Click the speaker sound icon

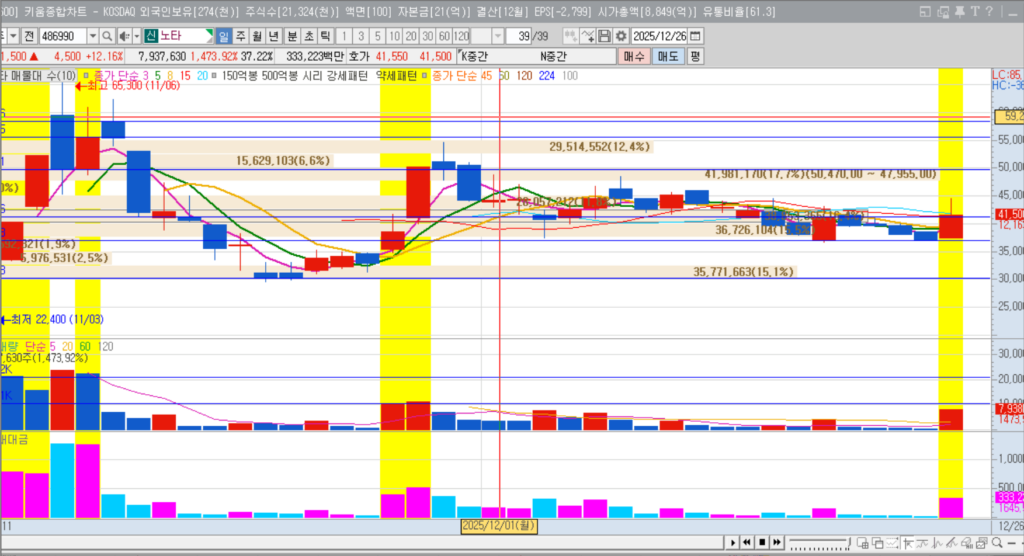pos(122,36)
